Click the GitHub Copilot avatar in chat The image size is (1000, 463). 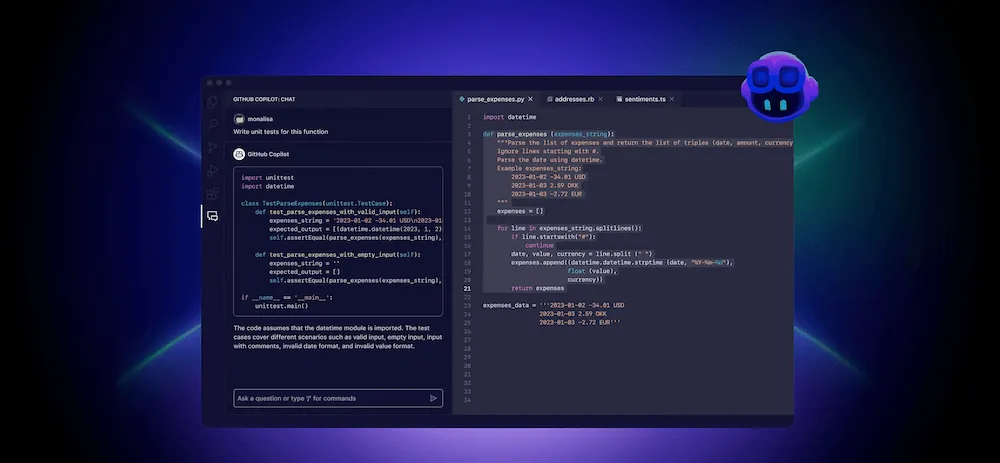[239, 154]
